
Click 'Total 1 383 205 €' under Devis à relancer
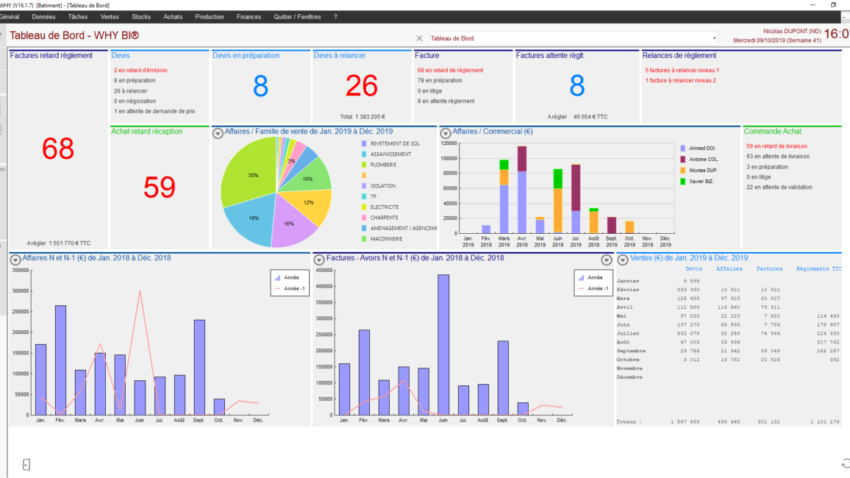pyautogui.click(x=362, y=117)
